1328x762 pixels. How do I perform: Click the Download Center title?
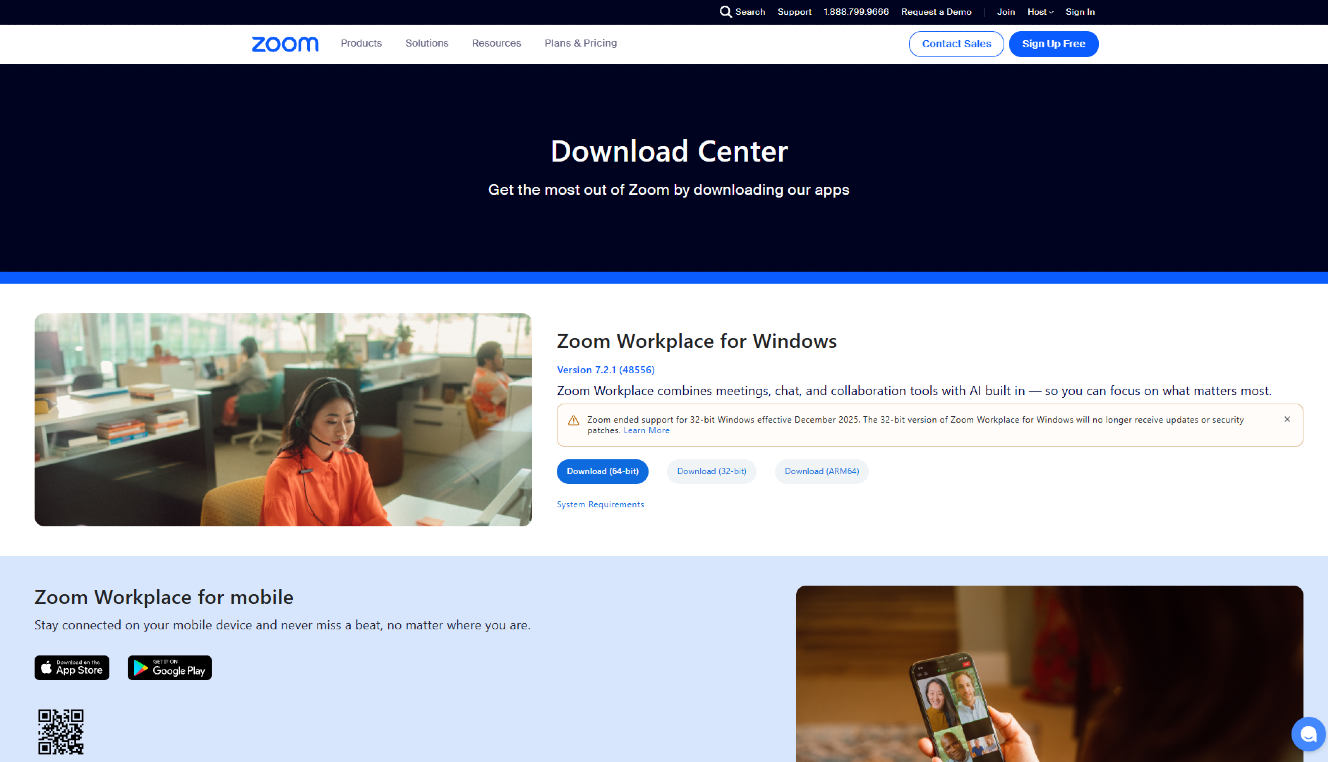pyautogui.click(x=669, y=151)
